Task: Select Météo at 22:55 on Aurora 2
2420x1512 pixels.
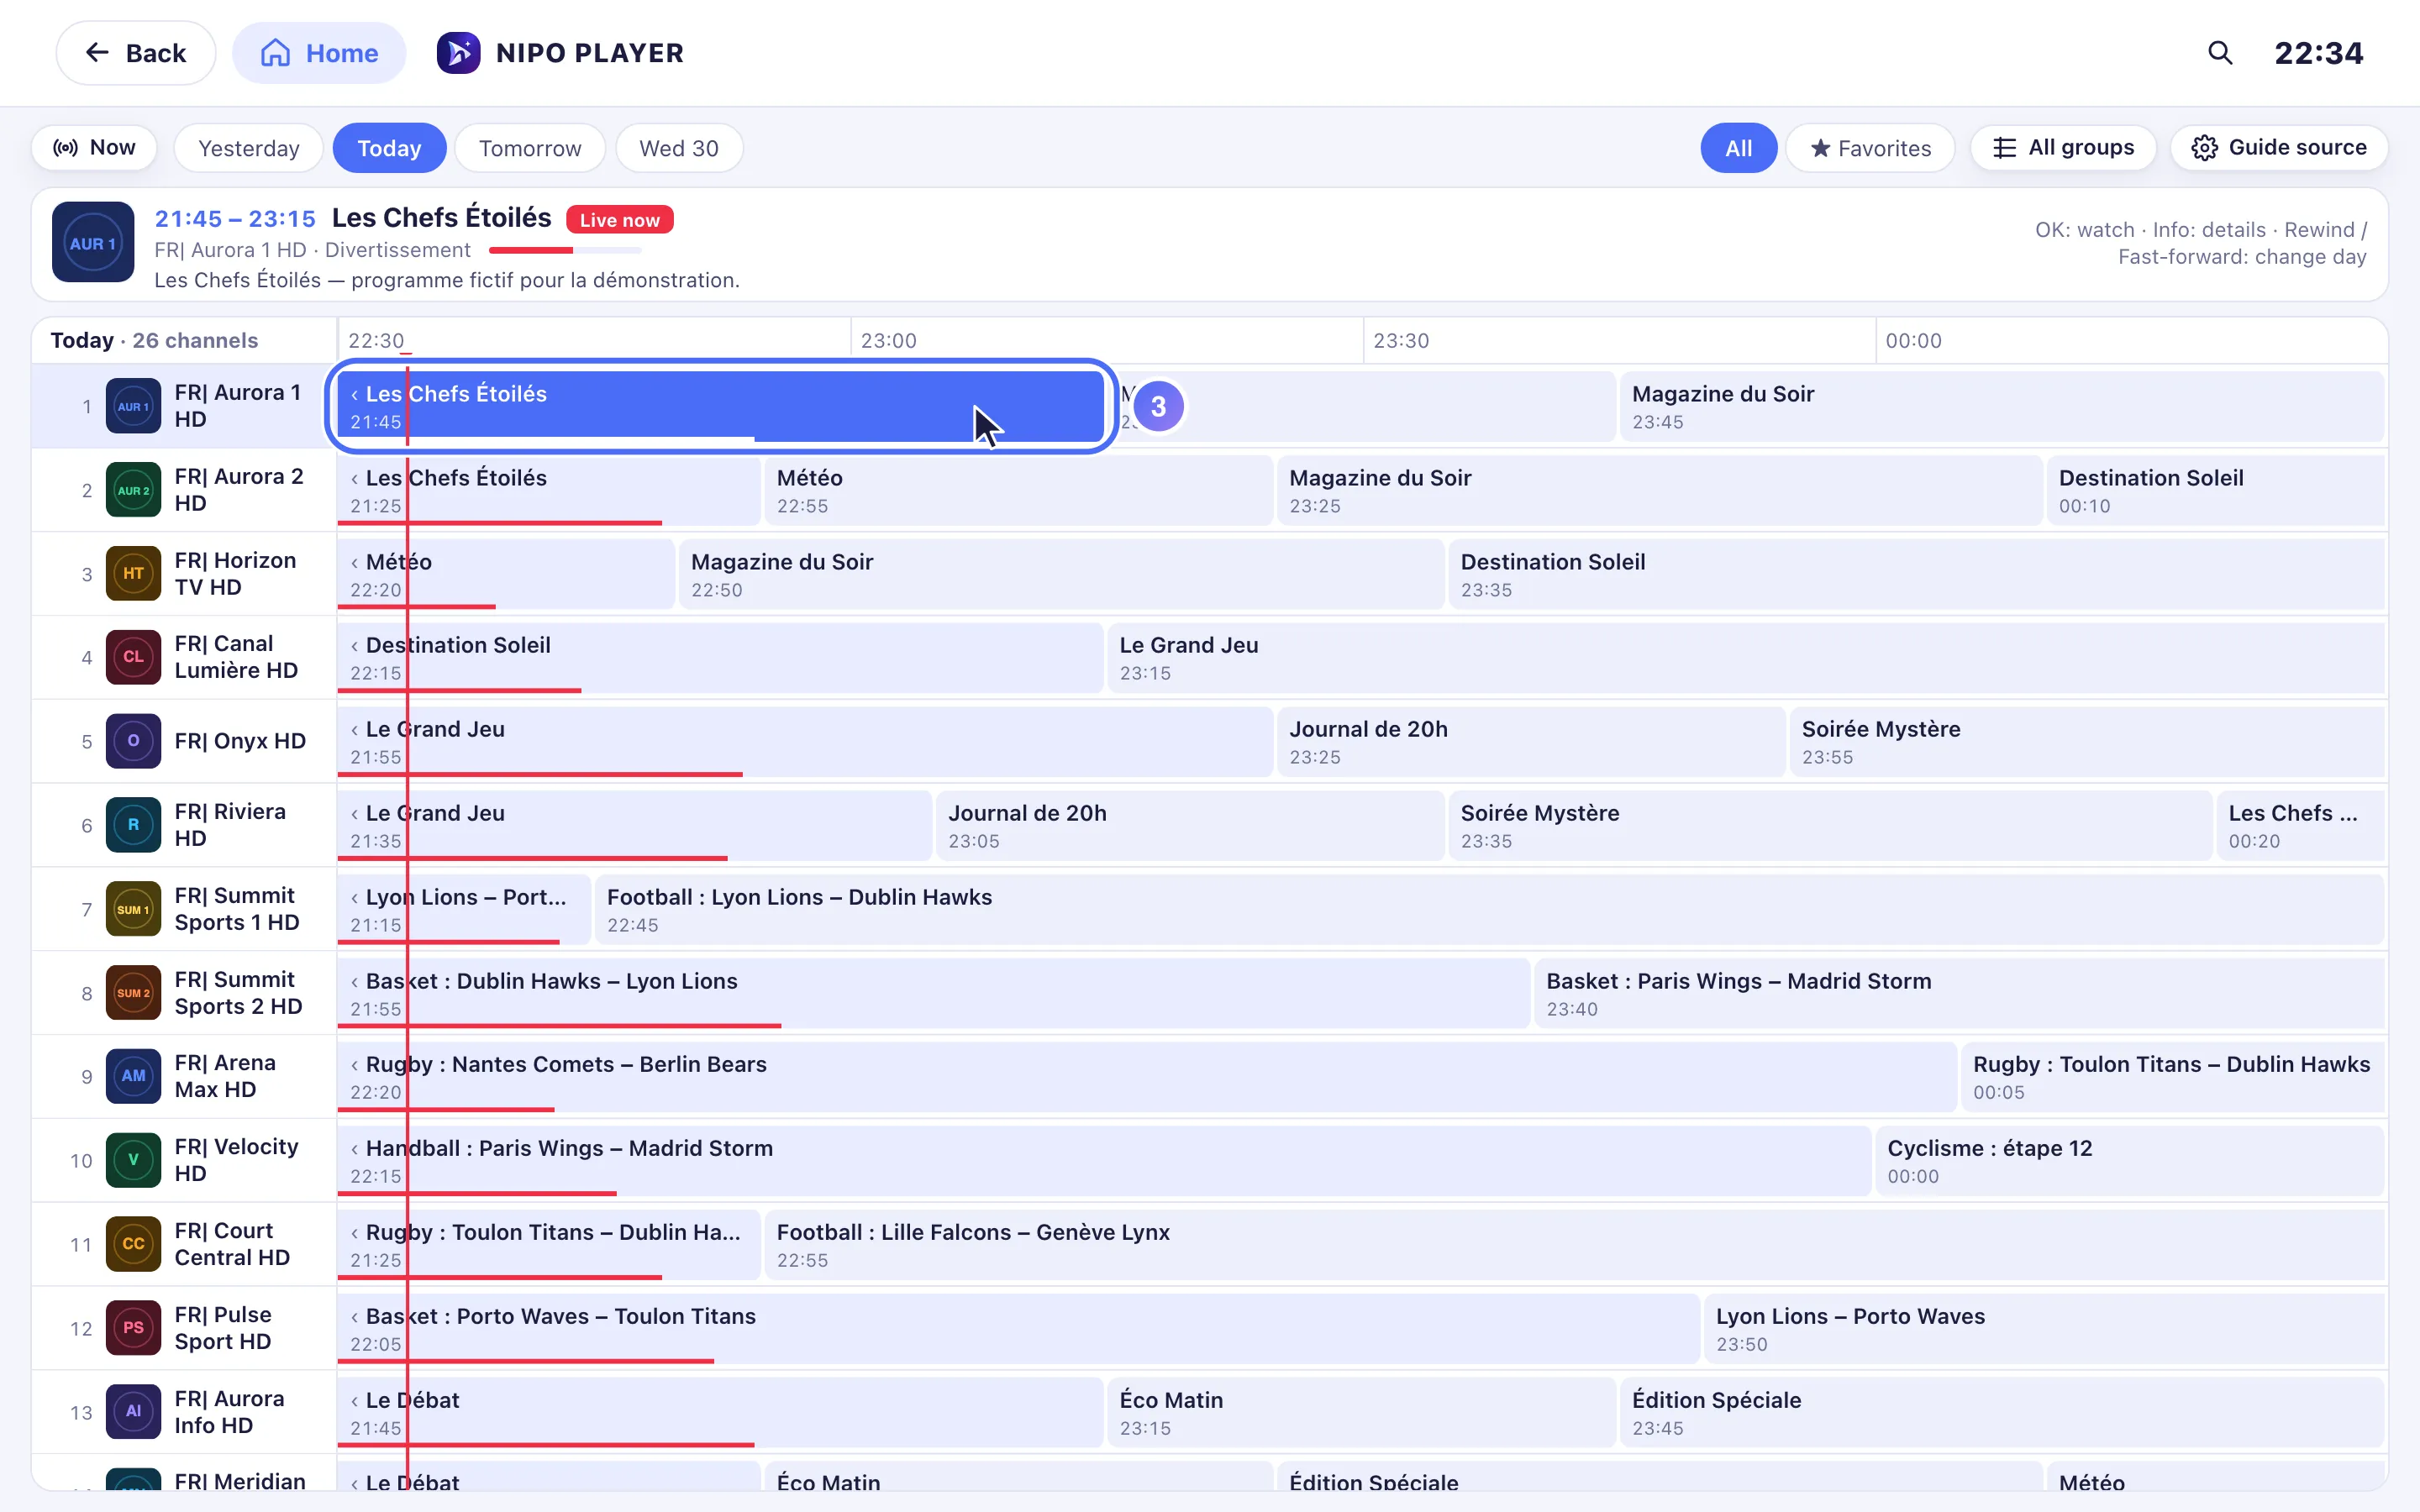Action: (1018, 490)
